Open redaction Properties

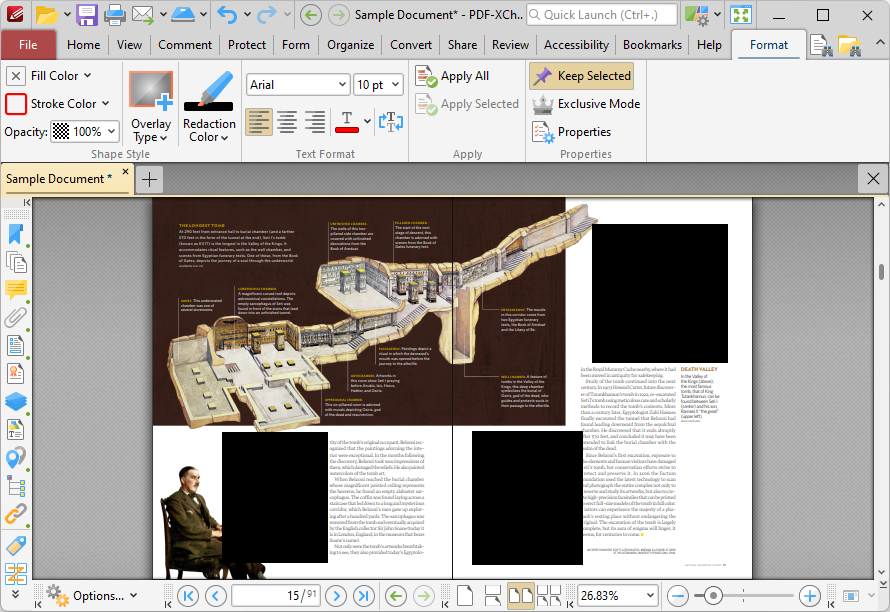pos(572,132)
